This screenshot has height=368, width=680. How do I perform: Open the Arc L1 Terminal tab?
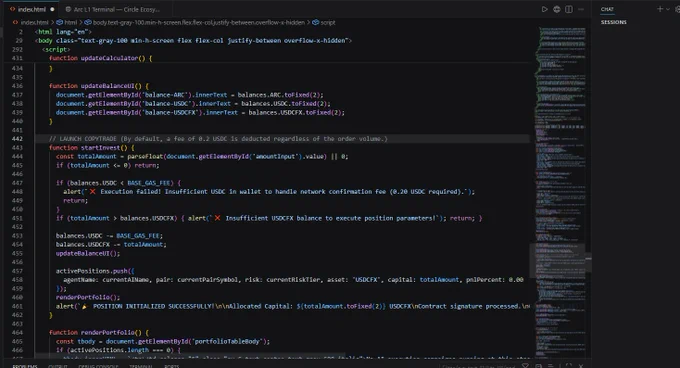pos(116,9)
